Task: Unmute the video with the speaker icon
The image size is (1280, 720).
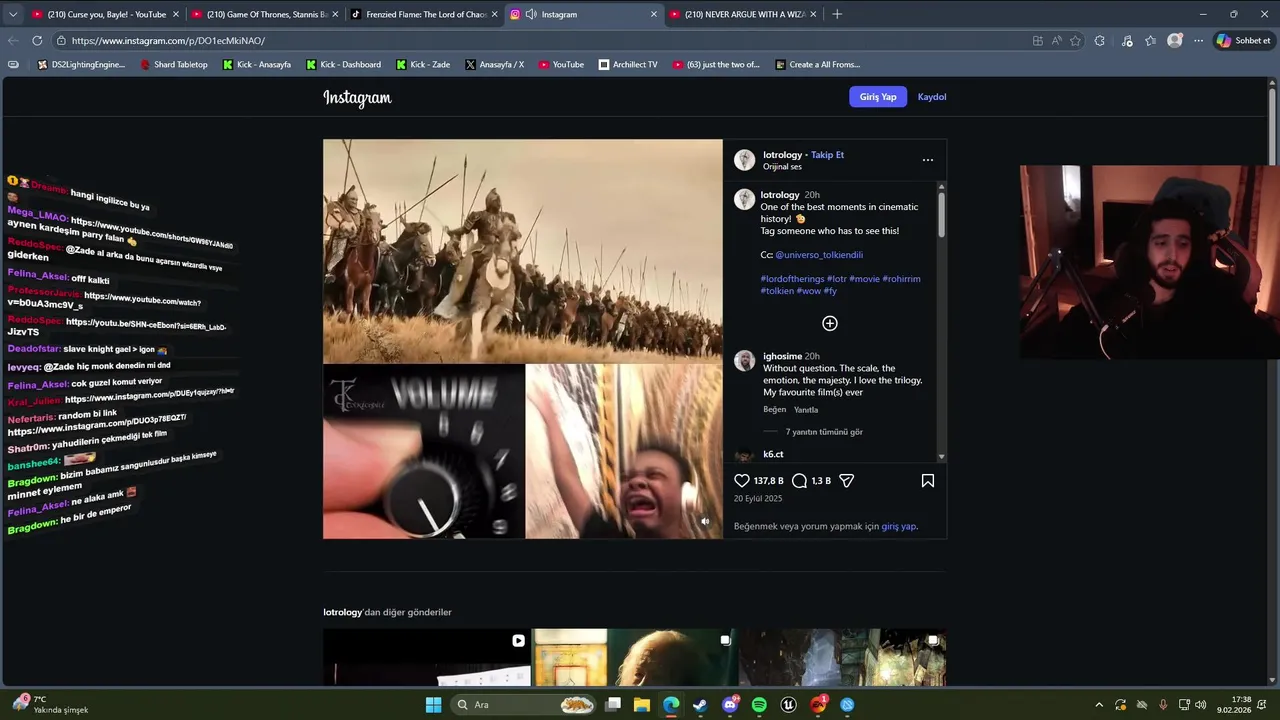Action: (x=705, y=521)
